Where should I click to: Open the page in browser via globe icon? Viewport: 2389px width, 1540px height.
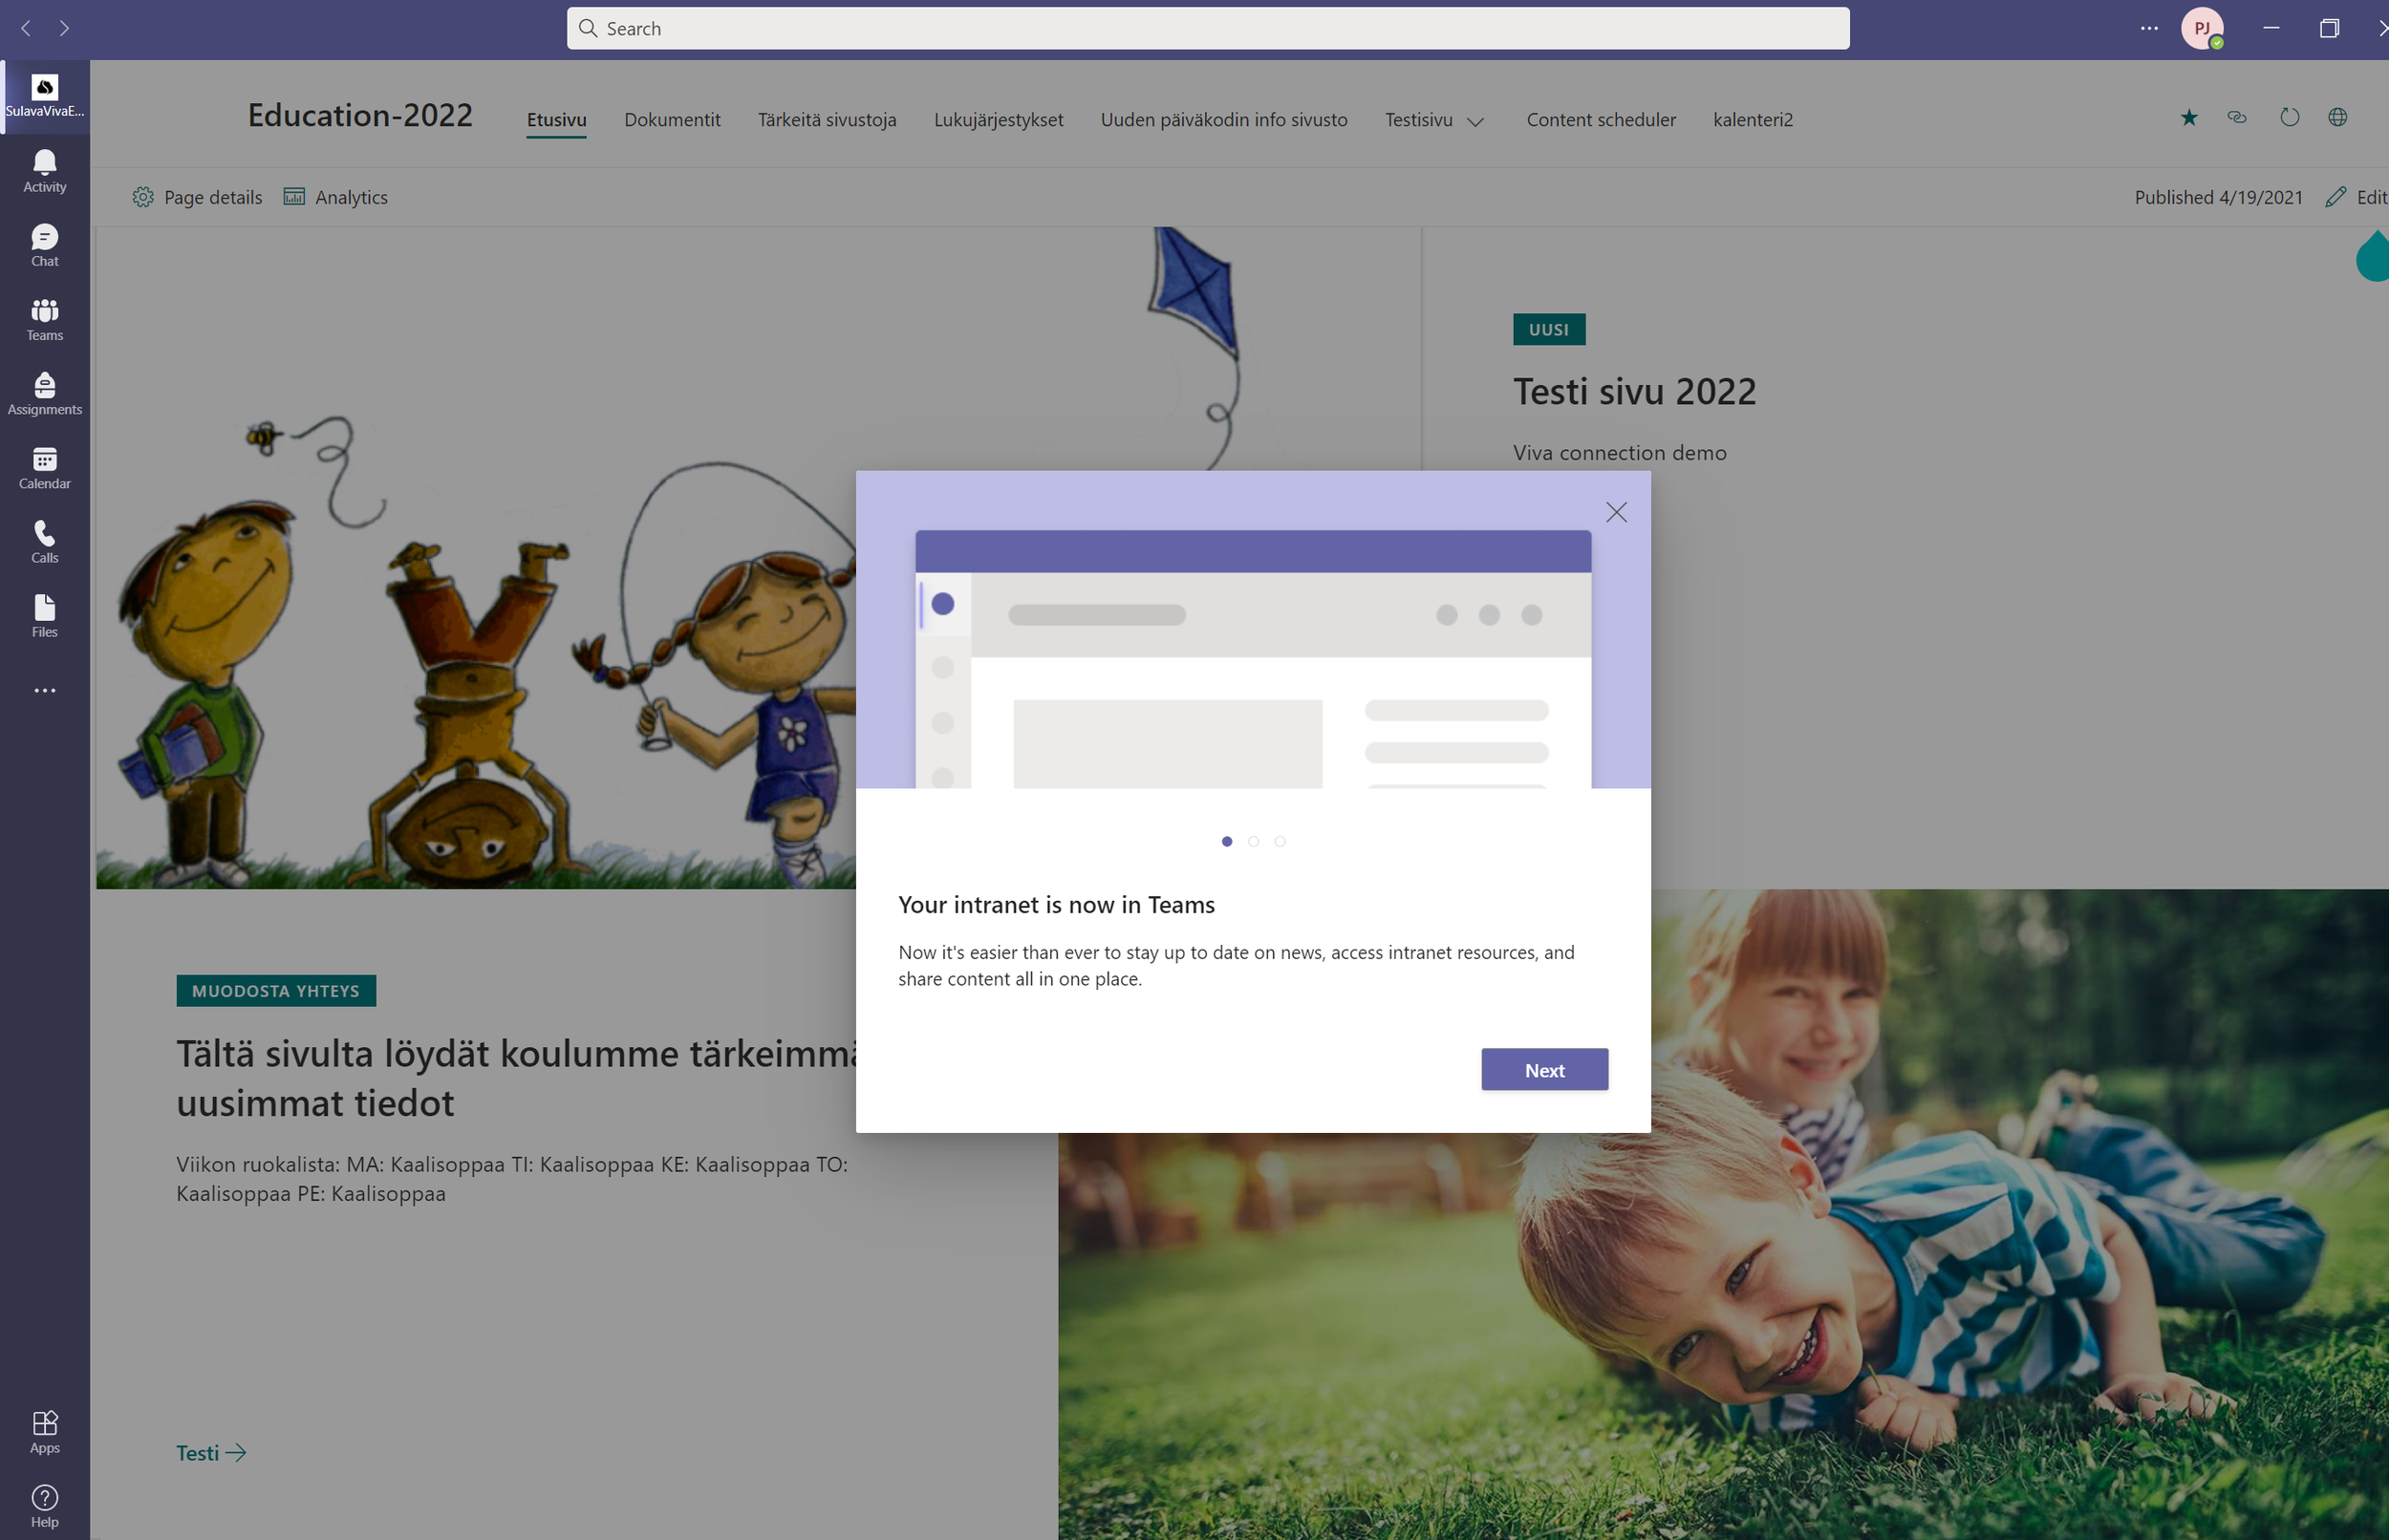point(2338,117)
